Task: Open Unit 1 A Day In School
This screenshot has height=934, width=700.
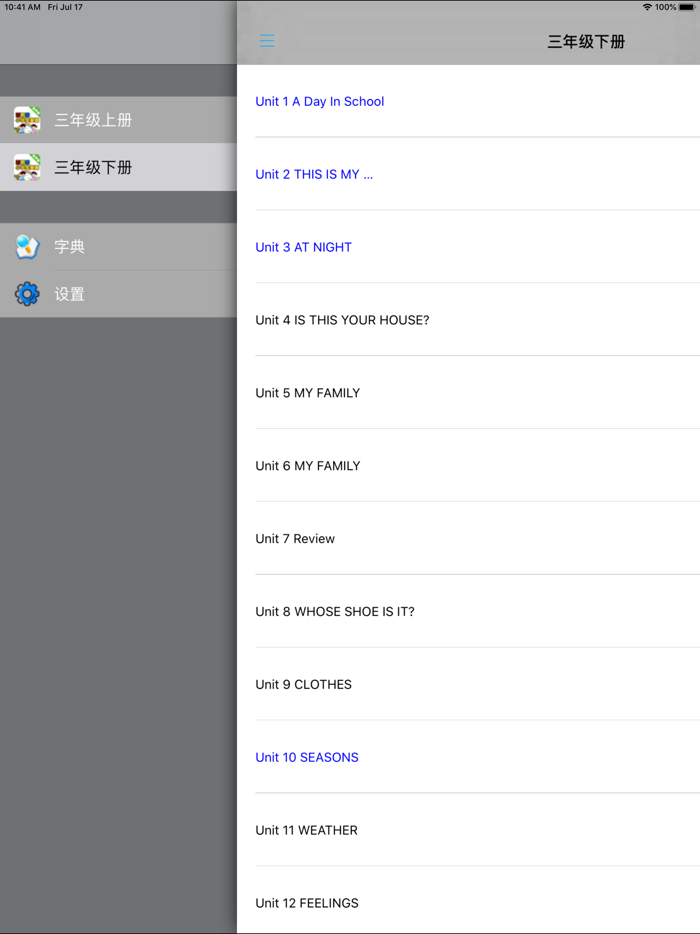Action: (468, 101)
